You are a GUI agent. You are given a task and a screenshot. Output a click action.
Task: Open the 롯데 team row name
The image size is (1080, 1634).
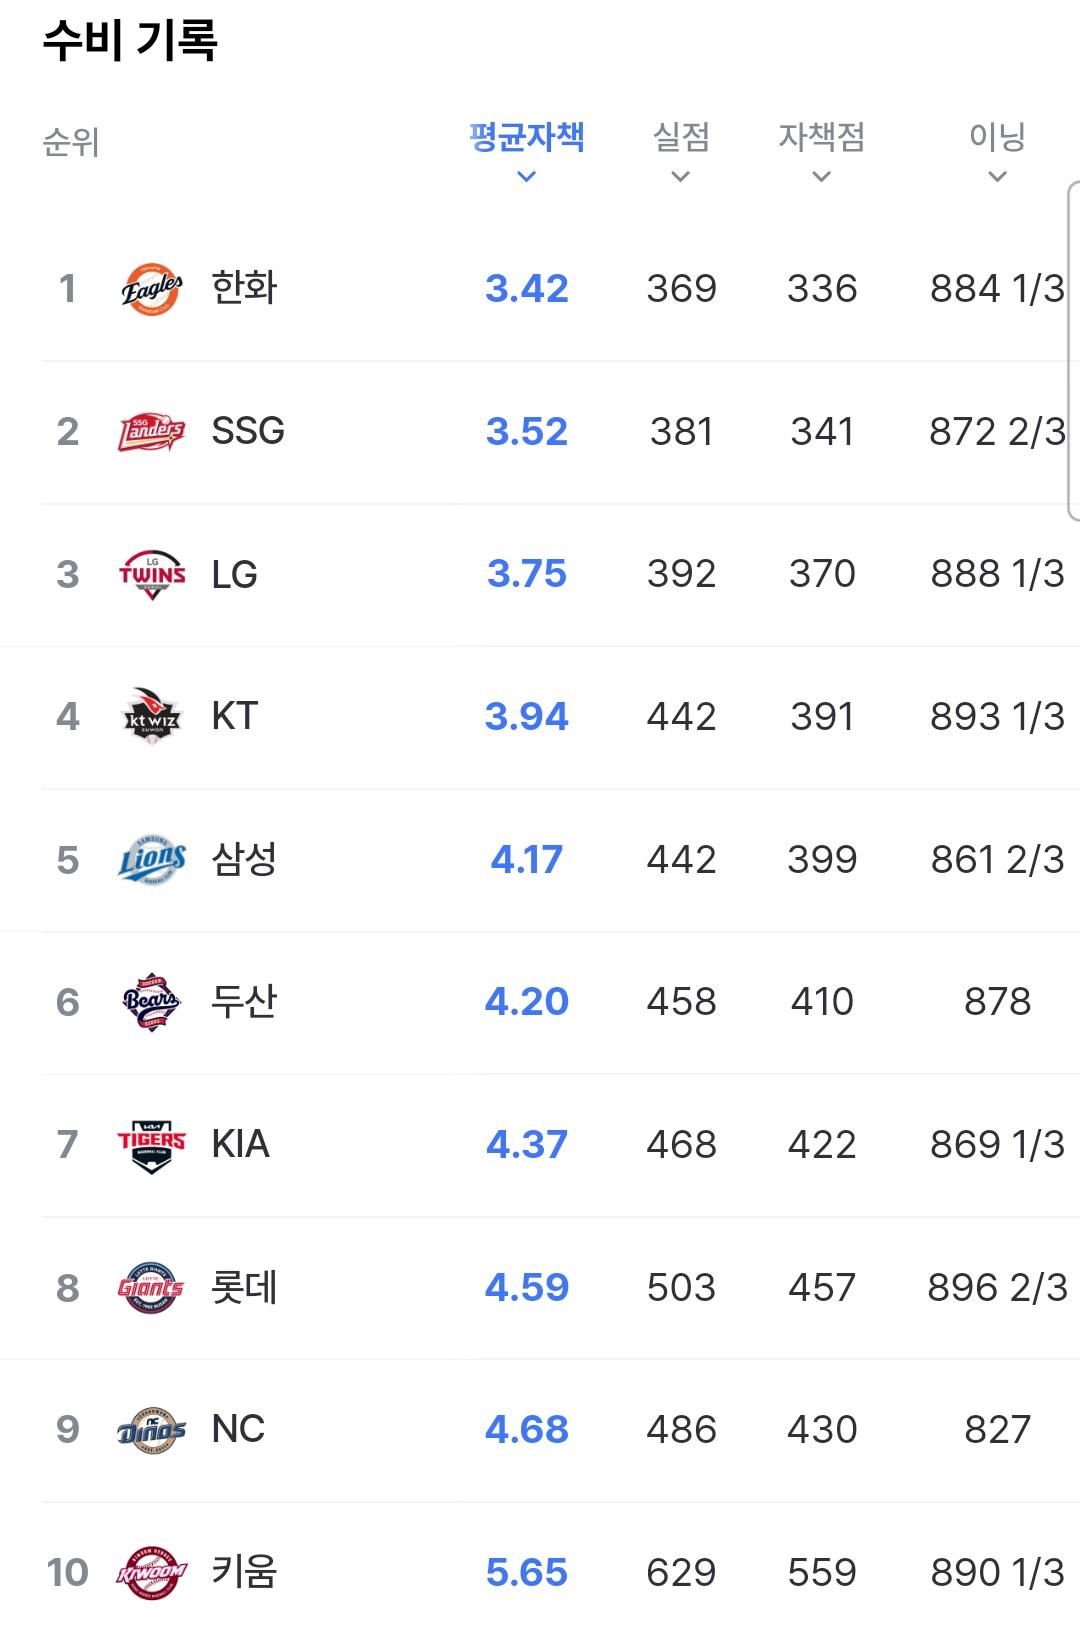click(244, 1287)
